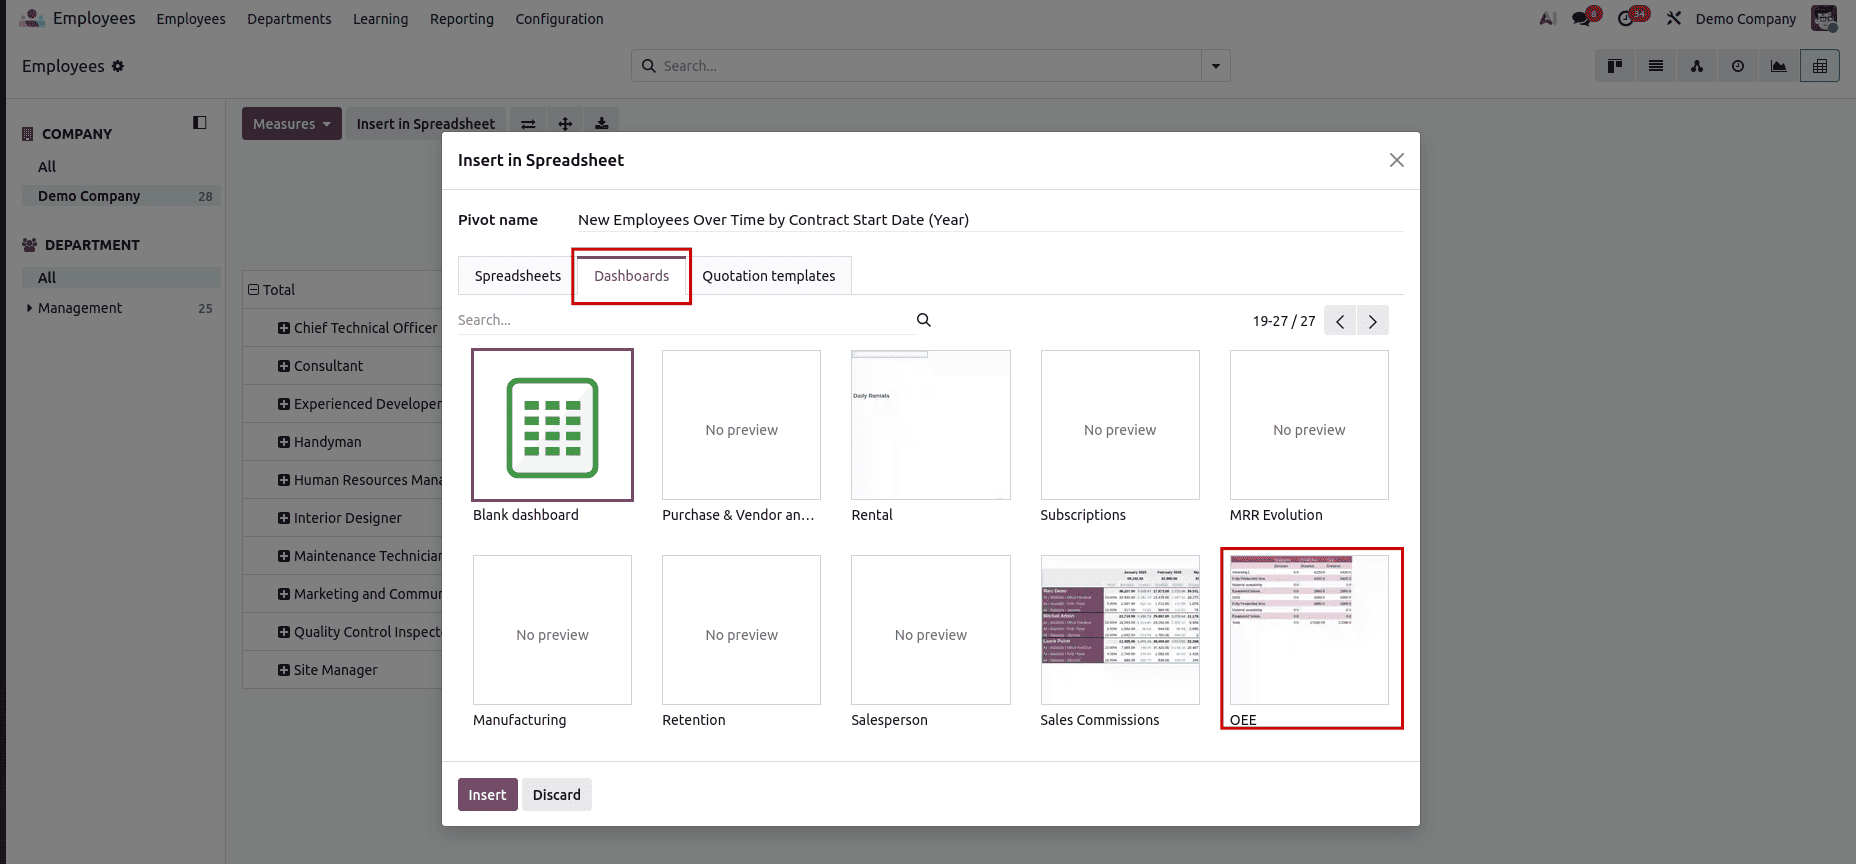Expand the Consultant row
This screenshot has width=1856, height=864.
(x=284, y=366)
